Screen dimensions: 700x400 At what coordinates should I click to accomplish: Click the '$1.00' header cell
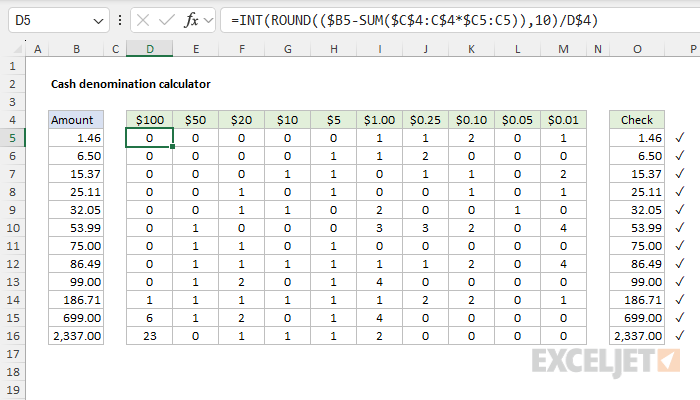tap(379, 120)
